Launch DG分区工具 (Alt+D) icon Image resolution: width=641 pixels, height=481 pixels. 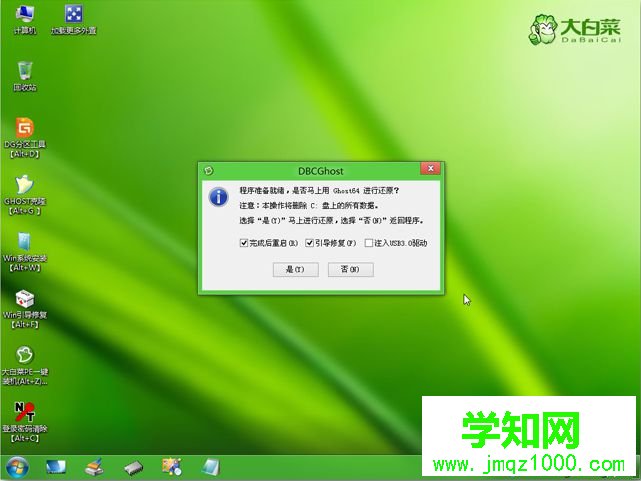coord(25,138)
